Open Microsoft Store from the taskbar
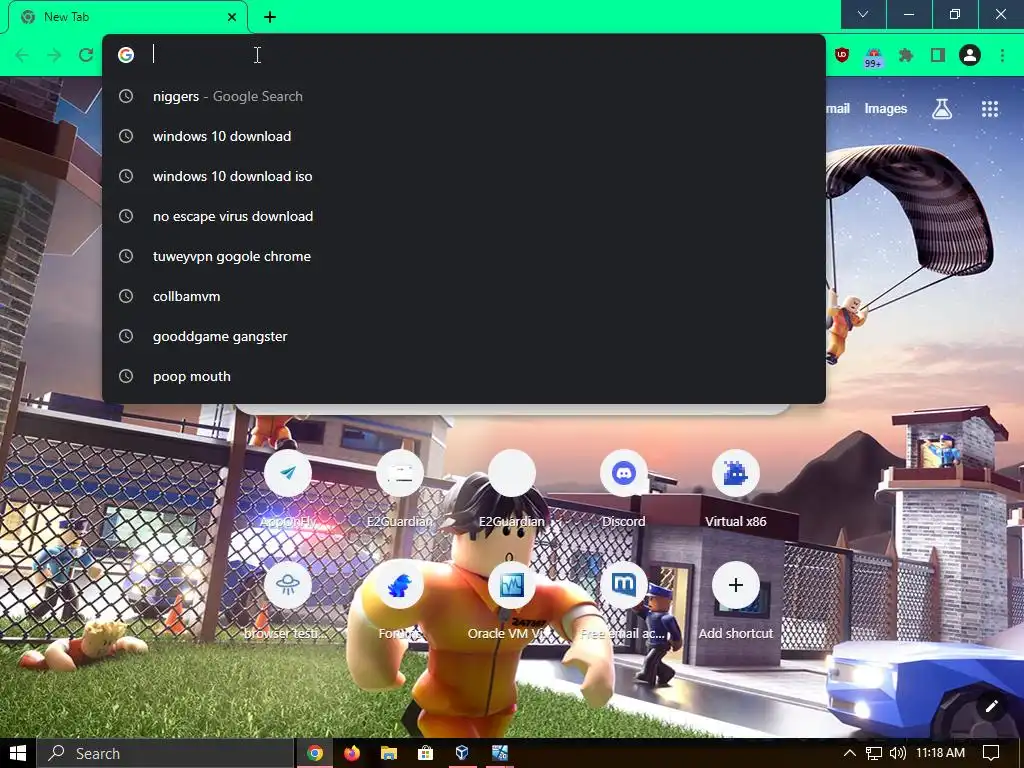The image size is (1024, 768). (x=425, y=753)
